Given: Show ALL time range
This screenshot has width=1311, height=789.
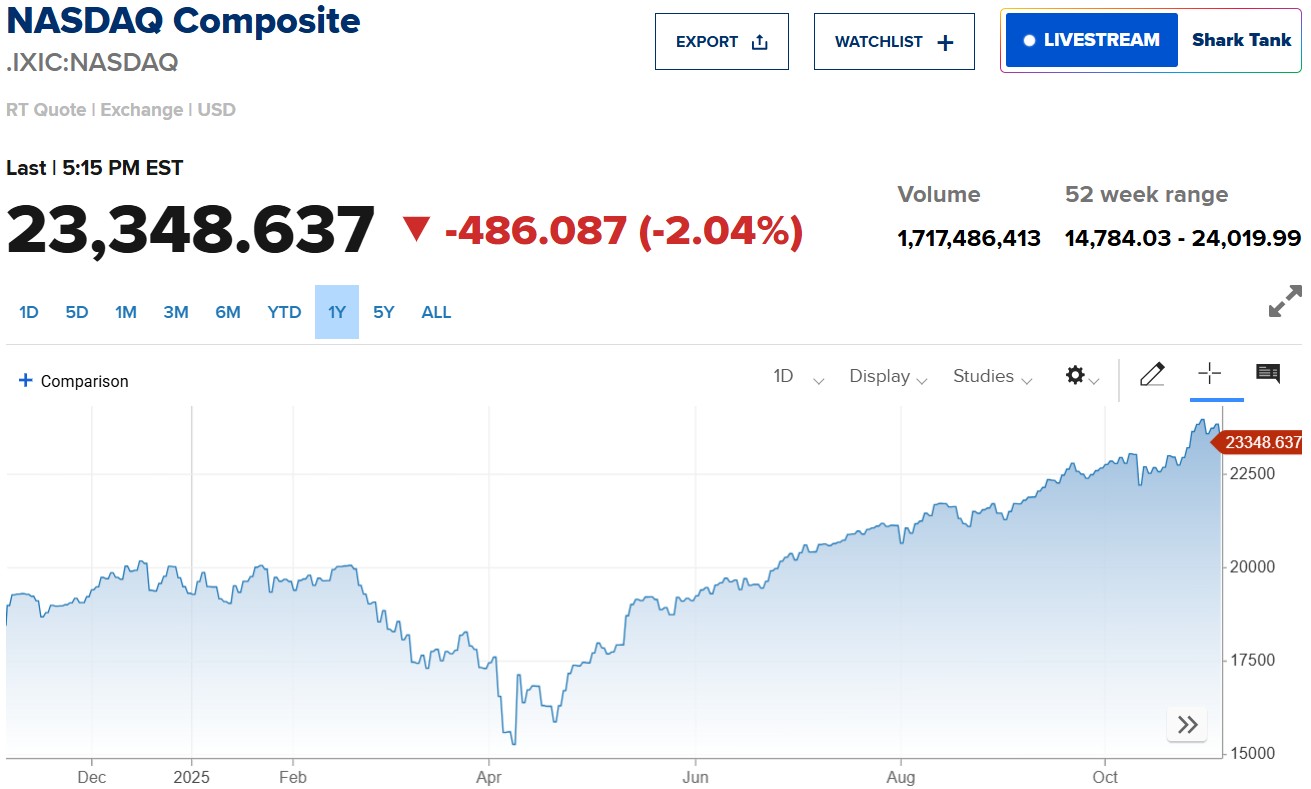Looking at the screenshot, I should [x=436, y=312].
